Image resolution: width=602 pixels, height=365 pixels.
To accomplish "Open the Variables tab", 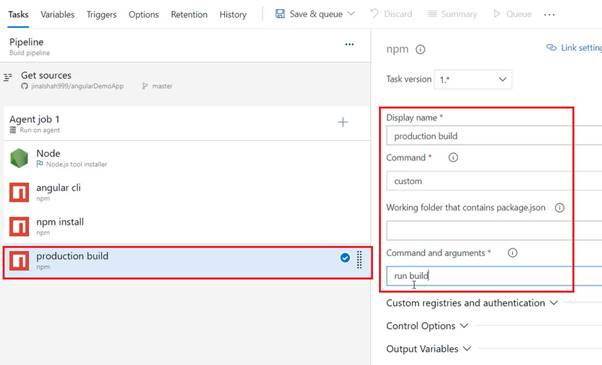I will point(58,15).
